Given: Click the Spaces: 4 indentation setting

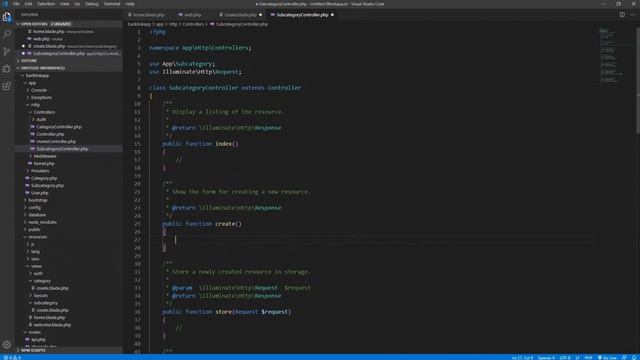Looking at the screenshot, I should (x=546, y=358).
